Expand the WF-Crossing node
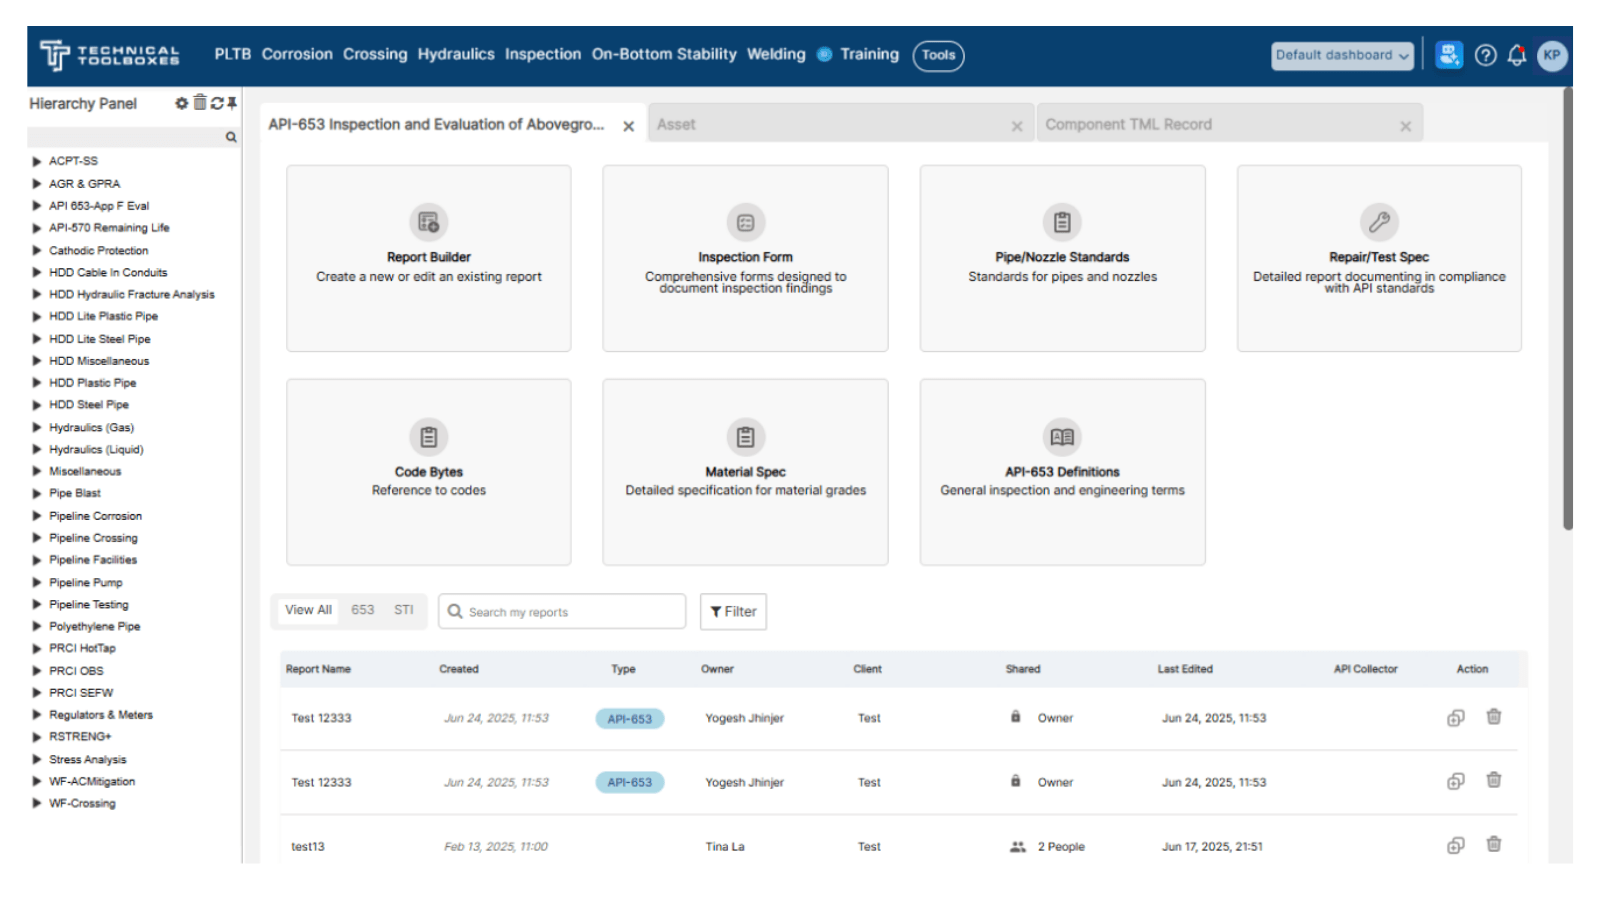 (x=37, y=803)
